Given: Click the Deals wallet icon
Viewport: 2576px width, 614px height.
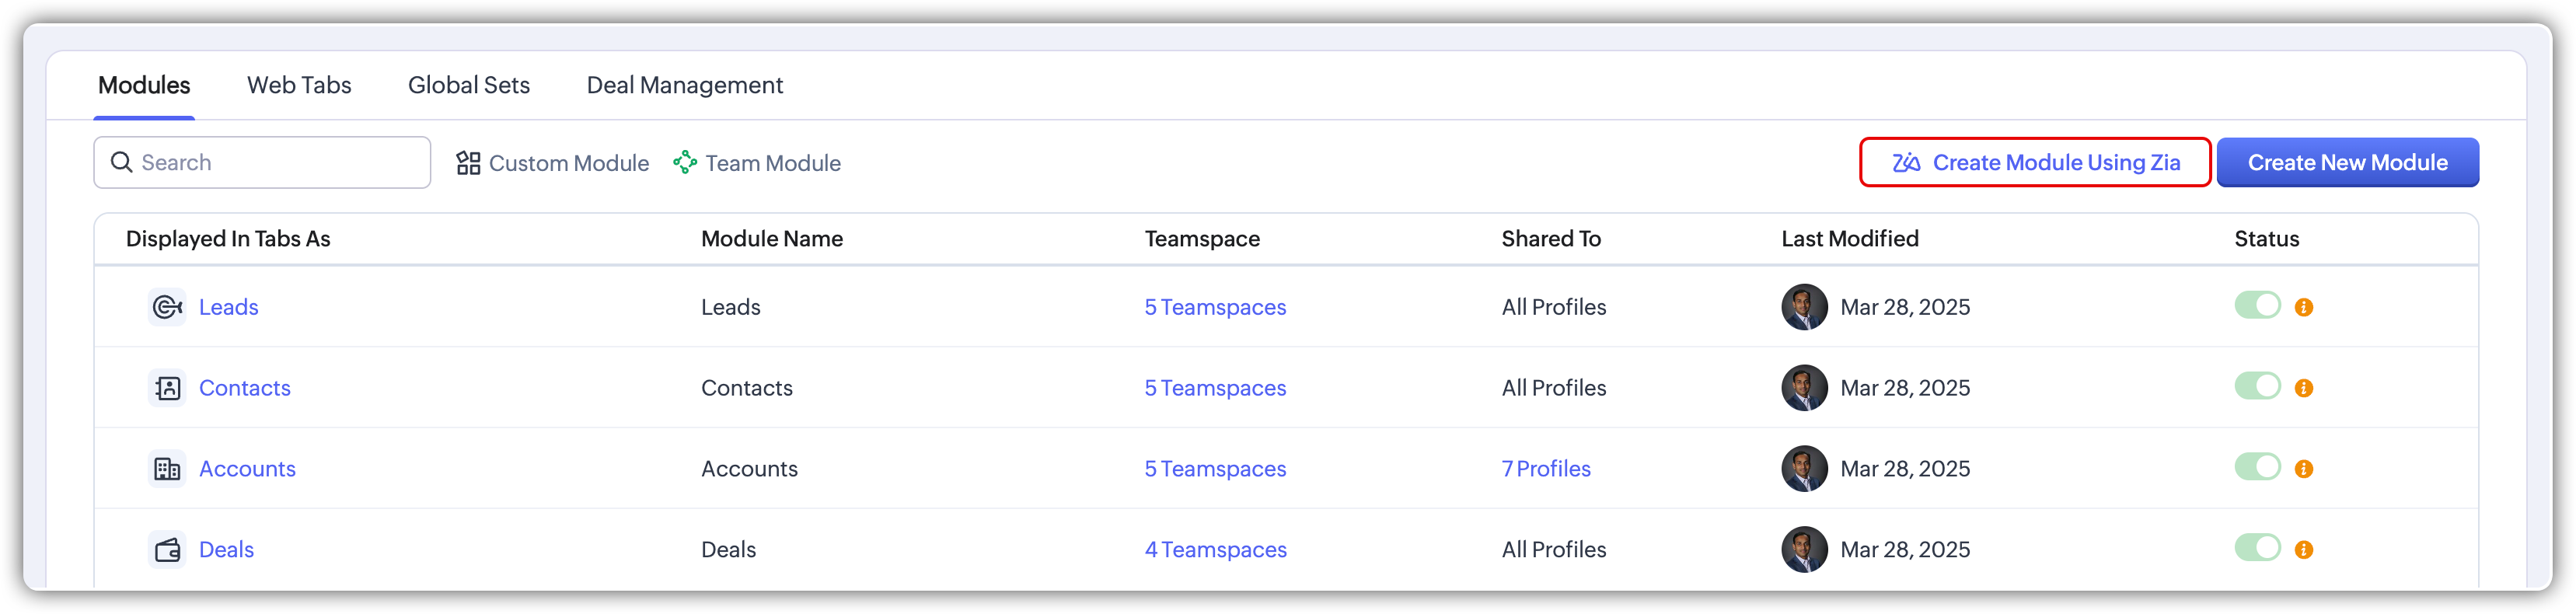Looking at the screenshot, I should [x=167, y=550].
